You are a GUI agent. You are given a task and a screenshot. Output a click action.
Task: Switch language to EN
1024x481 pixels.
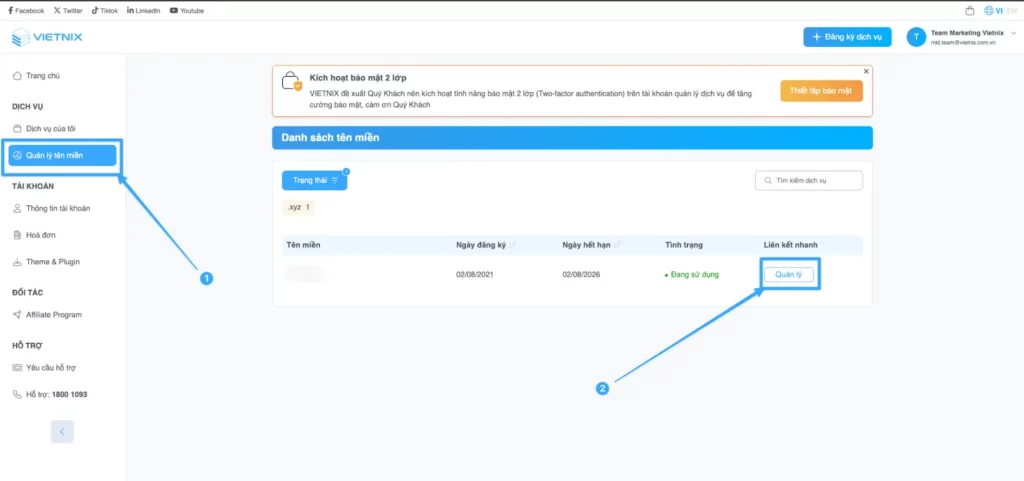1012,11
